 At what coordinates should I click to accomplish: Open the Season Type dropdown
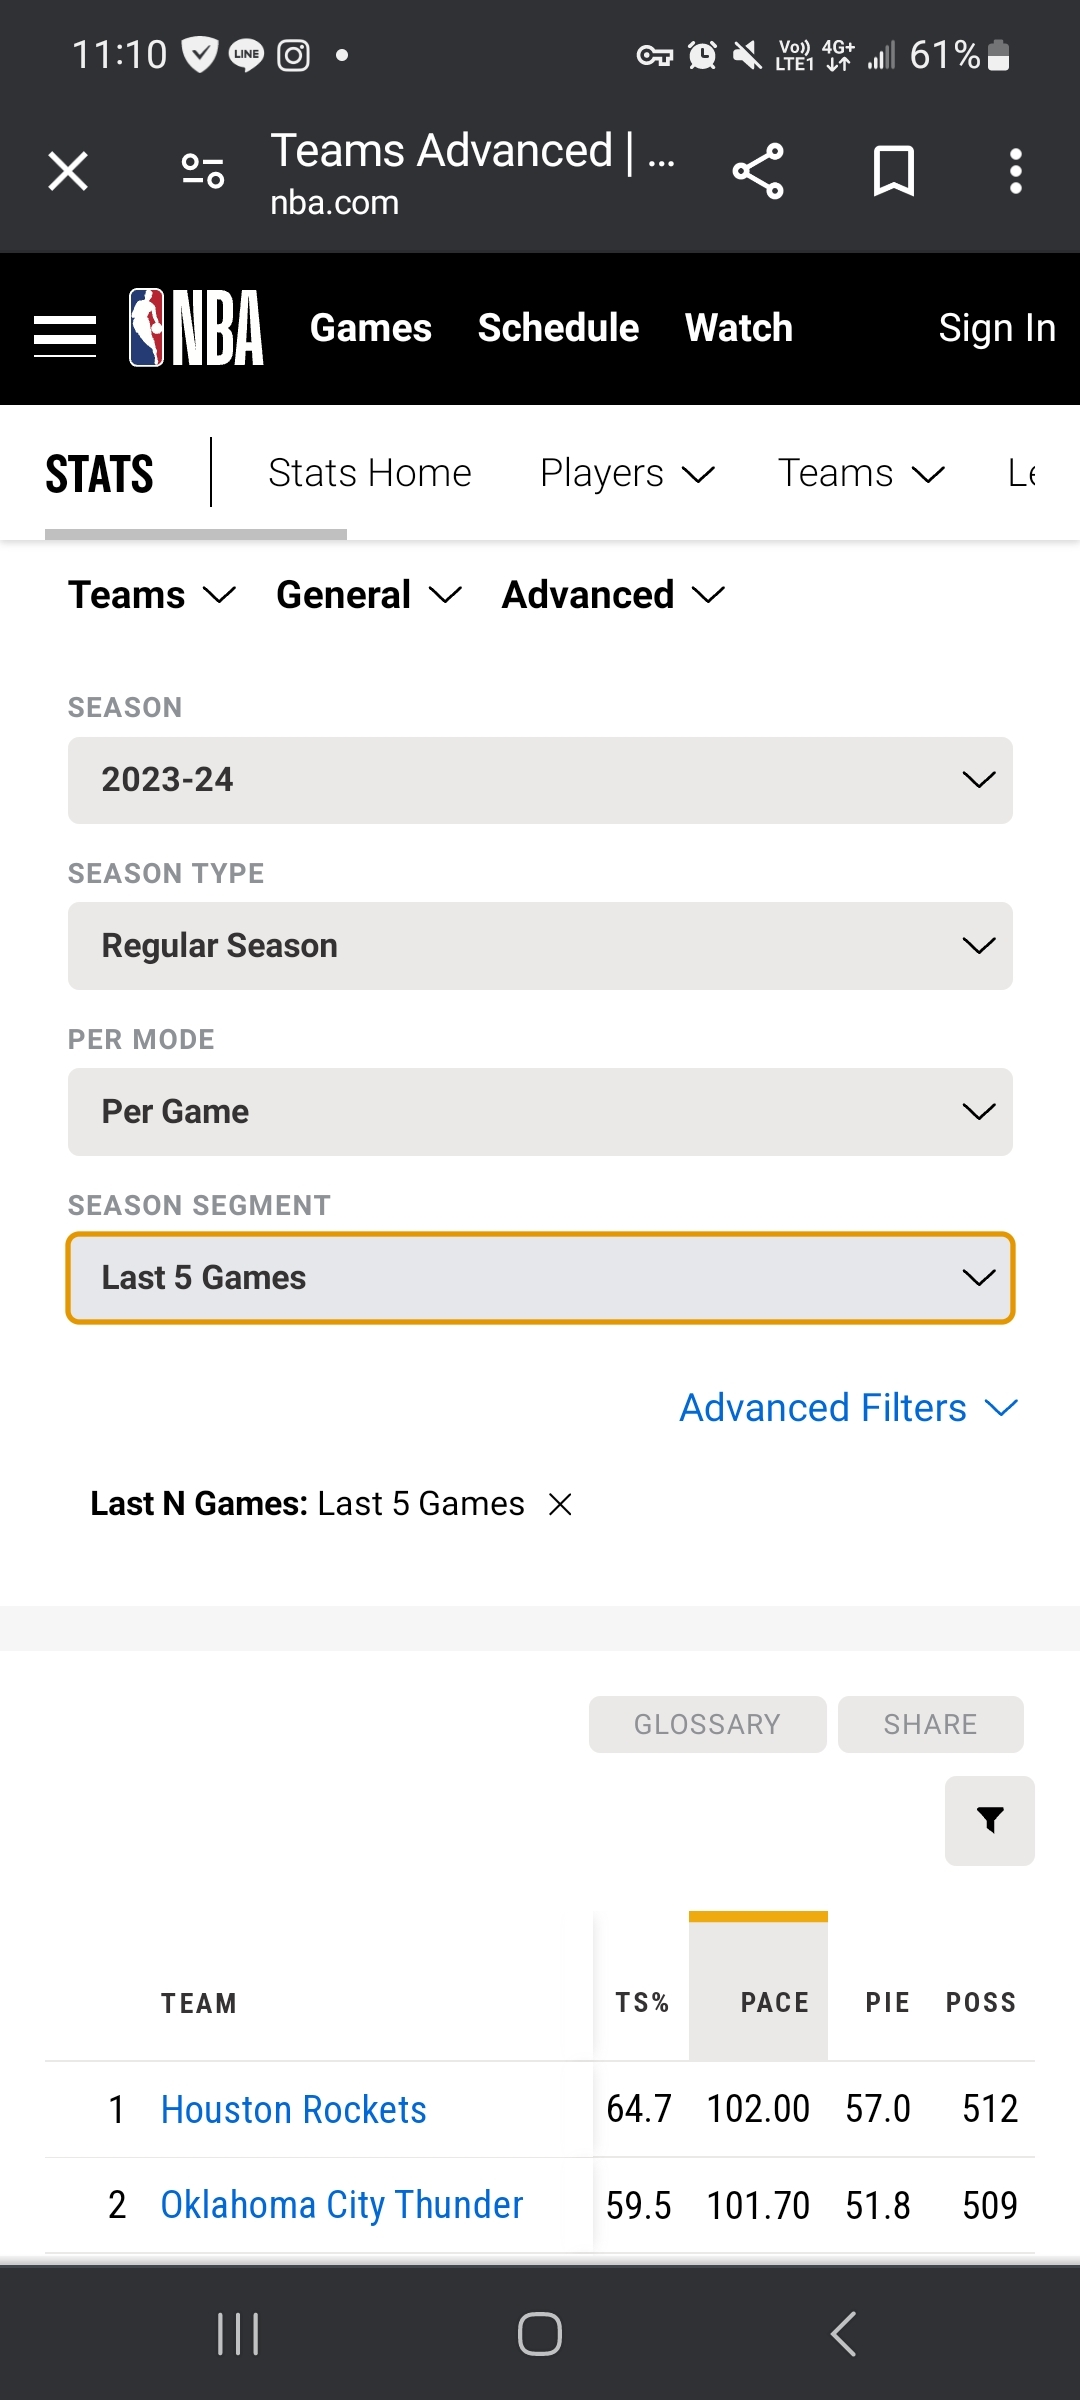pos(540,946)
